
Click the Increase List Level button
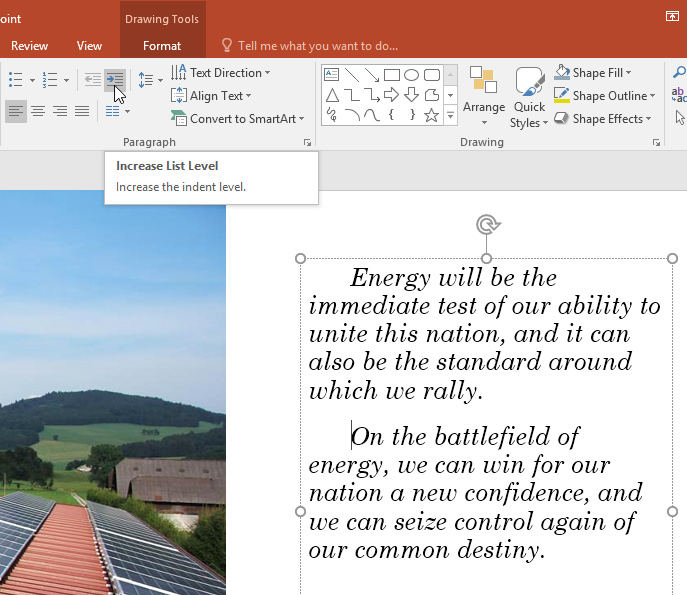click(x=115, y=79)
